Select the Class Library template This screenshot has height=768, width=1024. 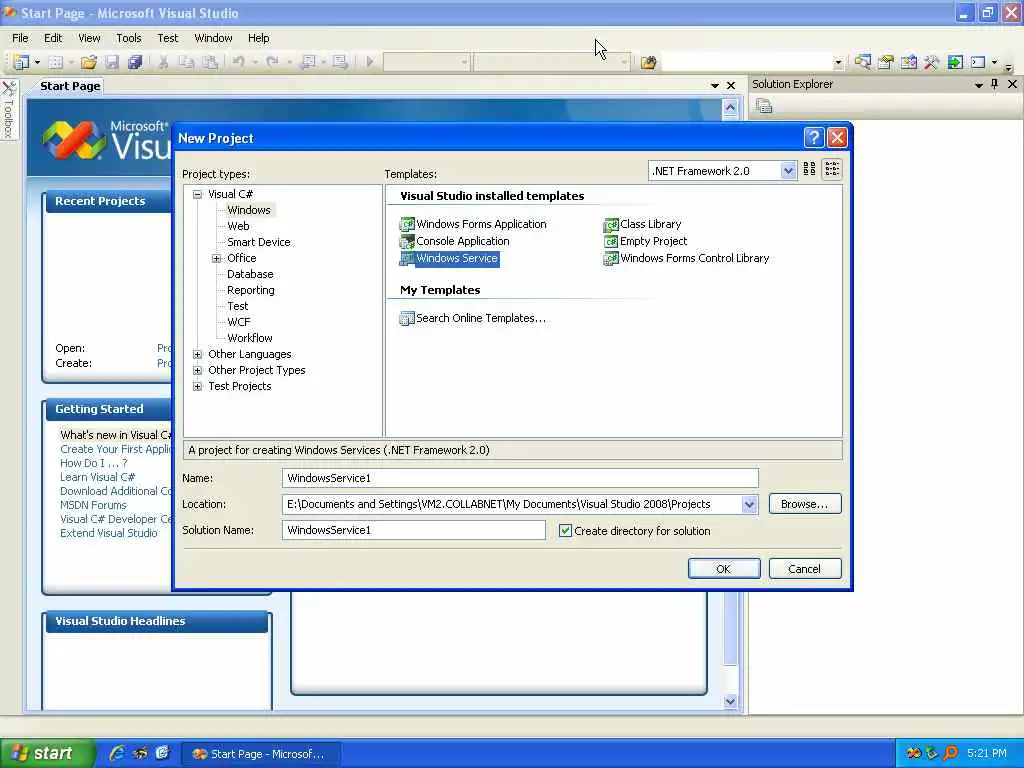point(643,224)
